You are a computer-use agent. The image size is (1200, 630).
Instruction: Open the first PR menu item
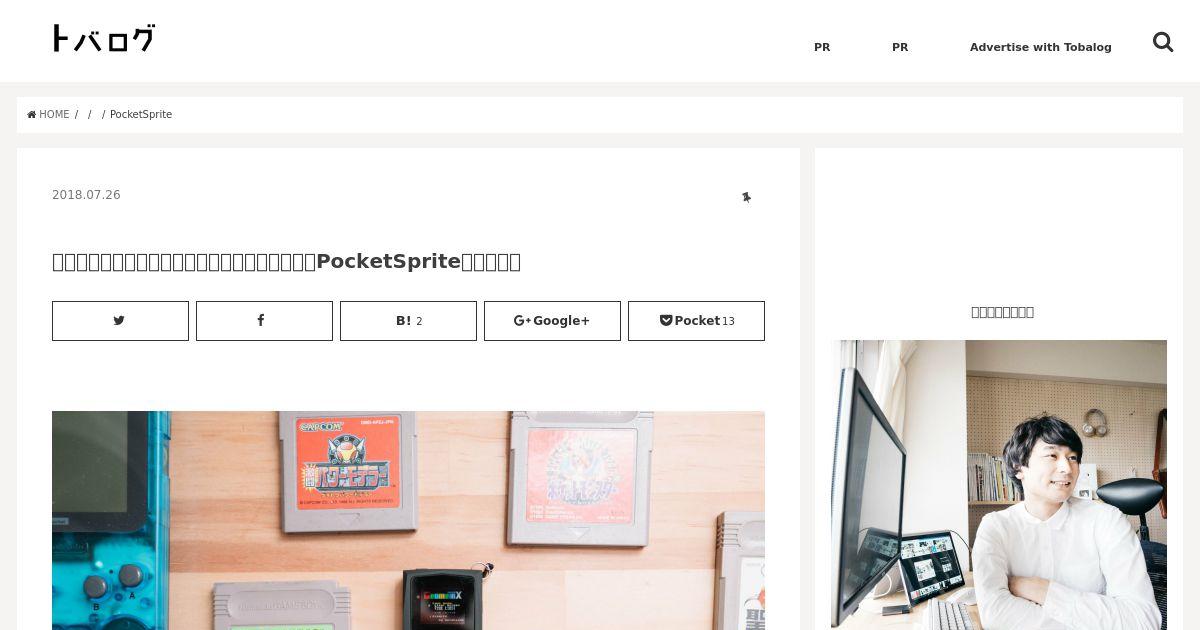tap(822, 47)
